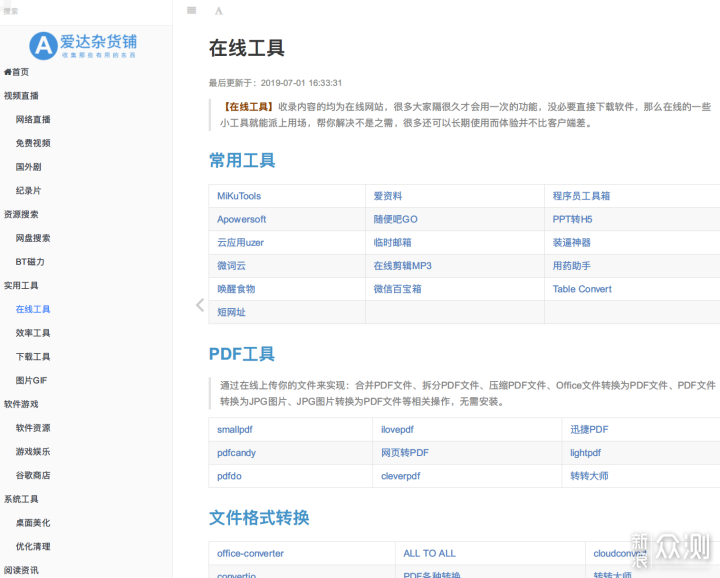This screenshot has width=720, height=578.
Task: Open the BT磁力 sidebar page
Action: pyautogui.click(x=30, y=262)
